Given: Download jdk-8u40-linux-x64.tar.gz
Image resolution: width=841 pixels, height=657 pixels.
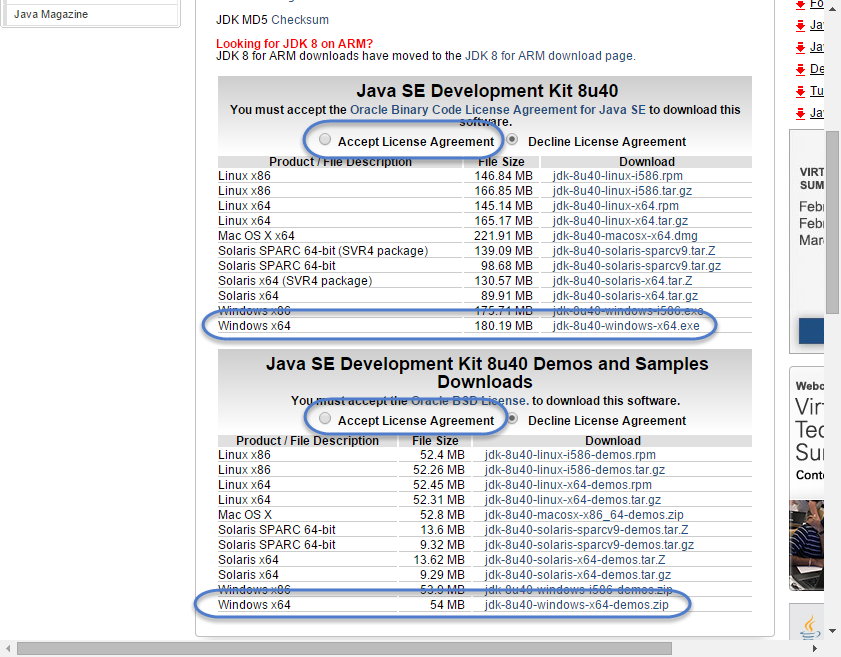Looking at the screenshot, I should (x=620, y=221).
